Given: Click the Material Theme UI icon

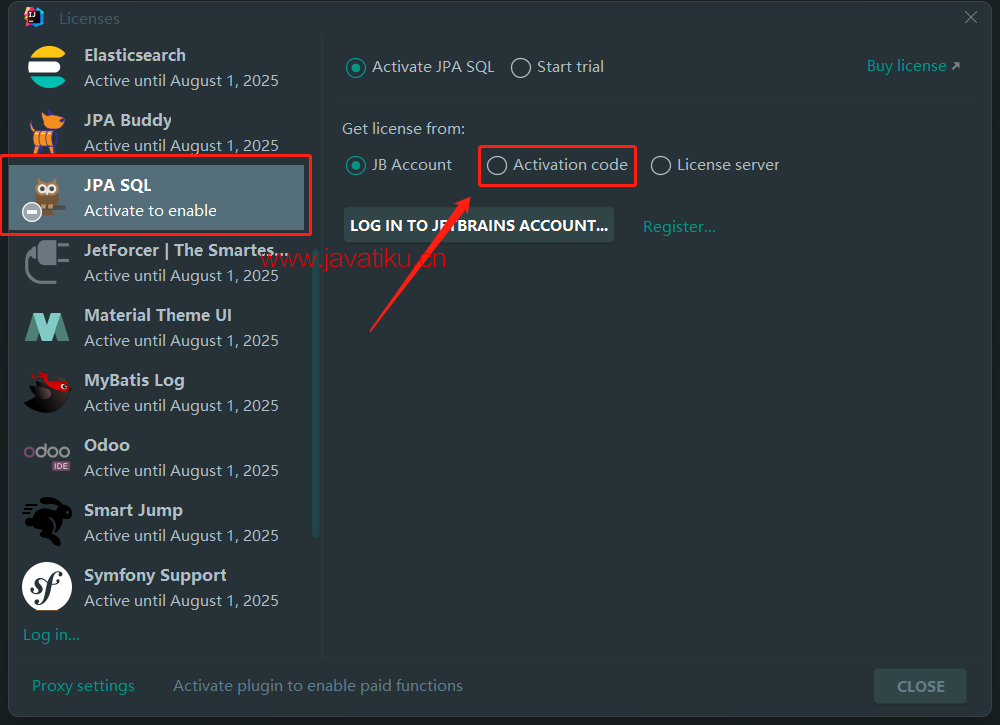Looking at the screenshot, I should coord(47,328).
